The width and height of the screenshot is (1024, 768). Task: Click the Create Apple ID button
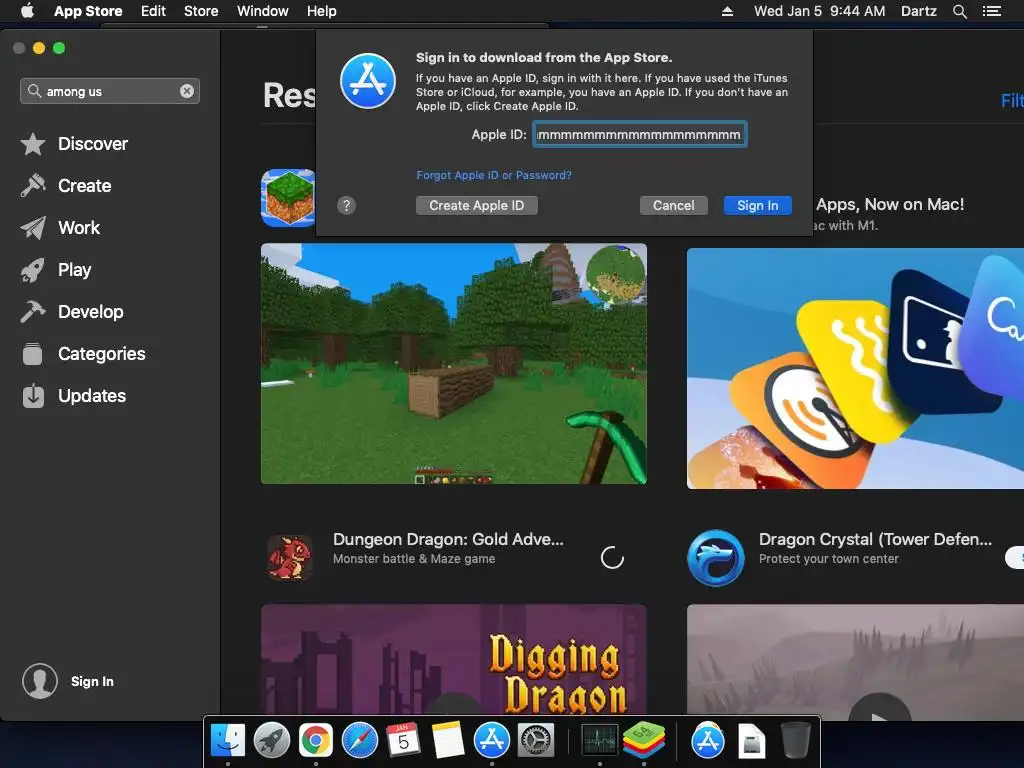point(477,206)
